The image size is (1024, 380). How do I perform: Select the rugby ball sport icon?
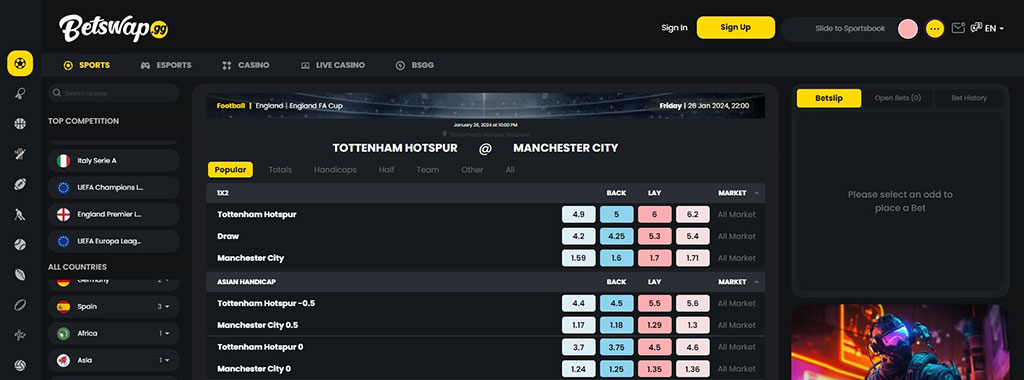pos(20,274)
